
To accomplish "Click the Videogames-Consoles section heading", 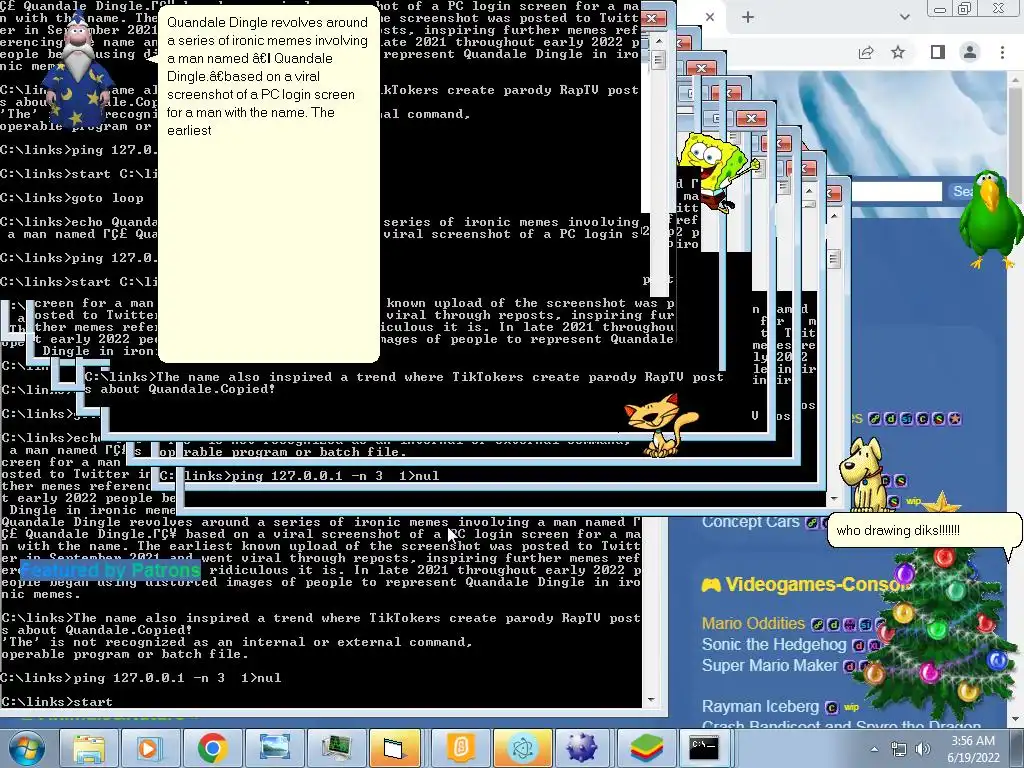I will pyautogui.click(x=816, y=584).
